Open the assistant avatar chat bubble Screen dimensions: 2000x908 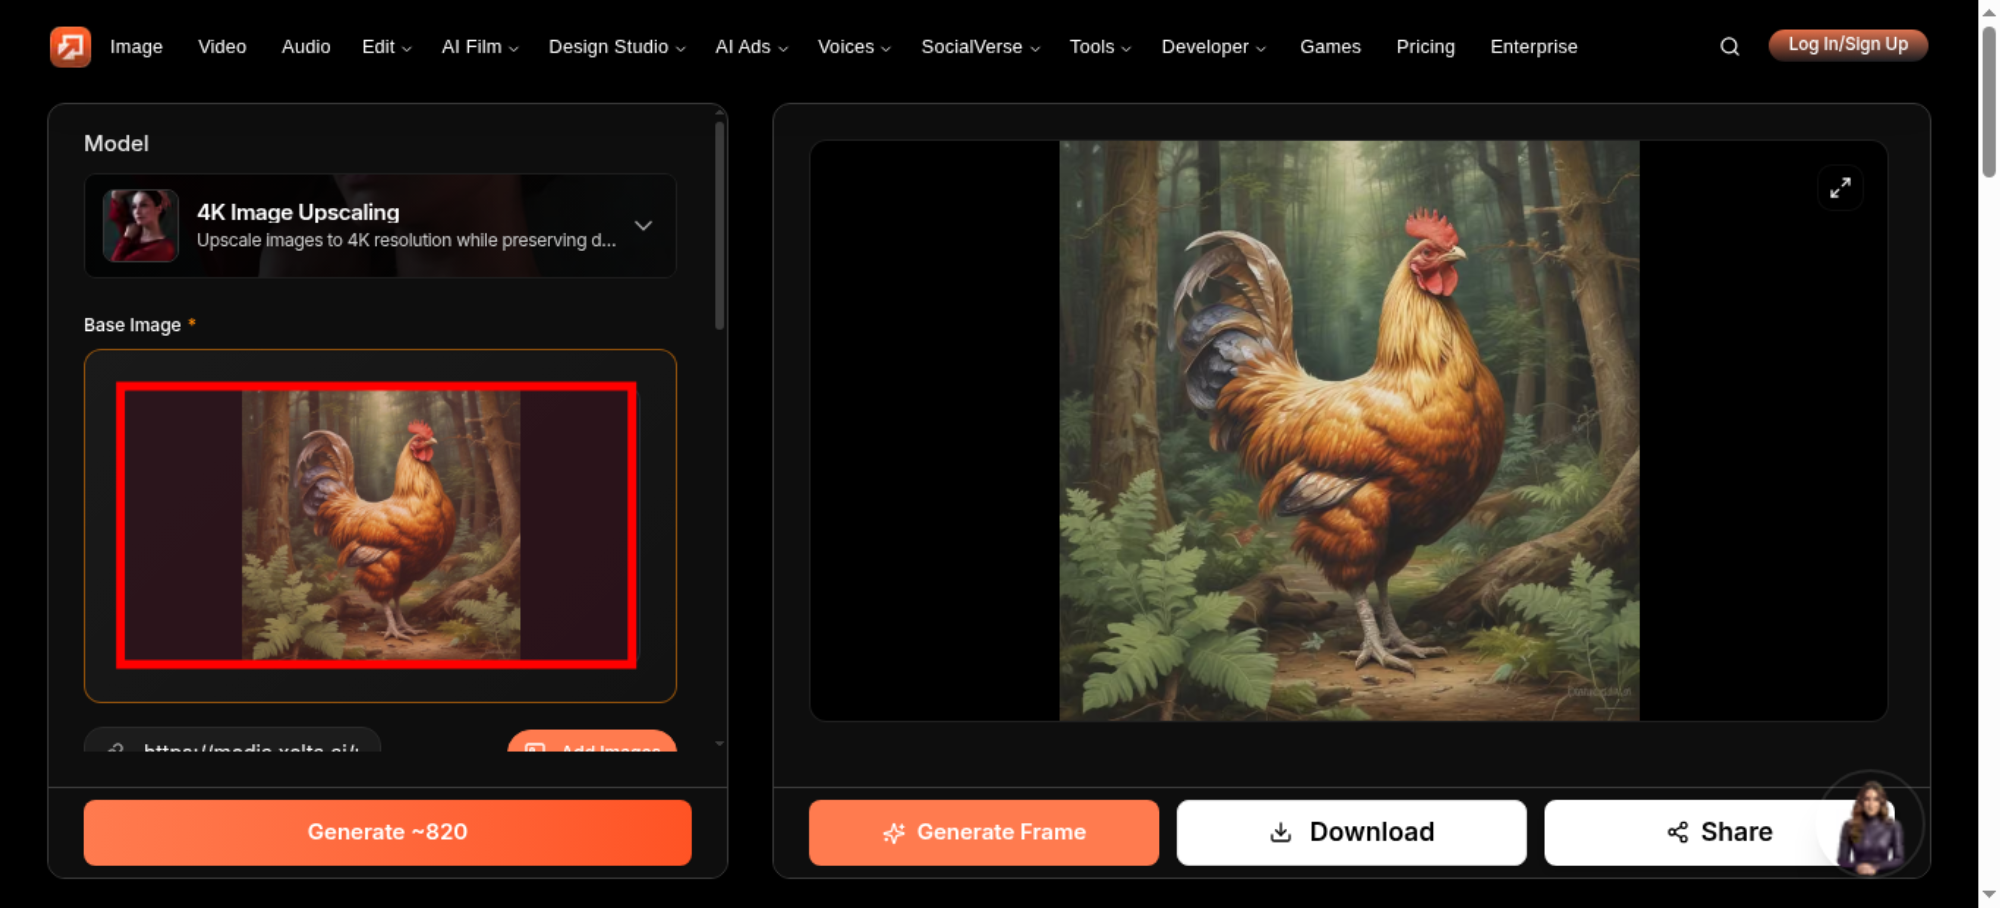1871,826
